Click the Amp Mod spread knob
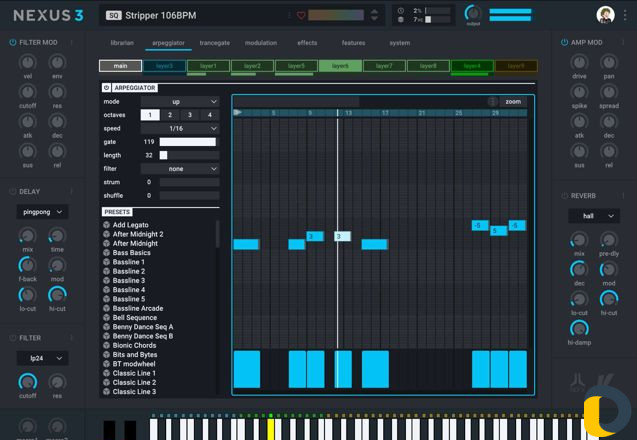Screen dimensions: 637x440 [609, 92]
